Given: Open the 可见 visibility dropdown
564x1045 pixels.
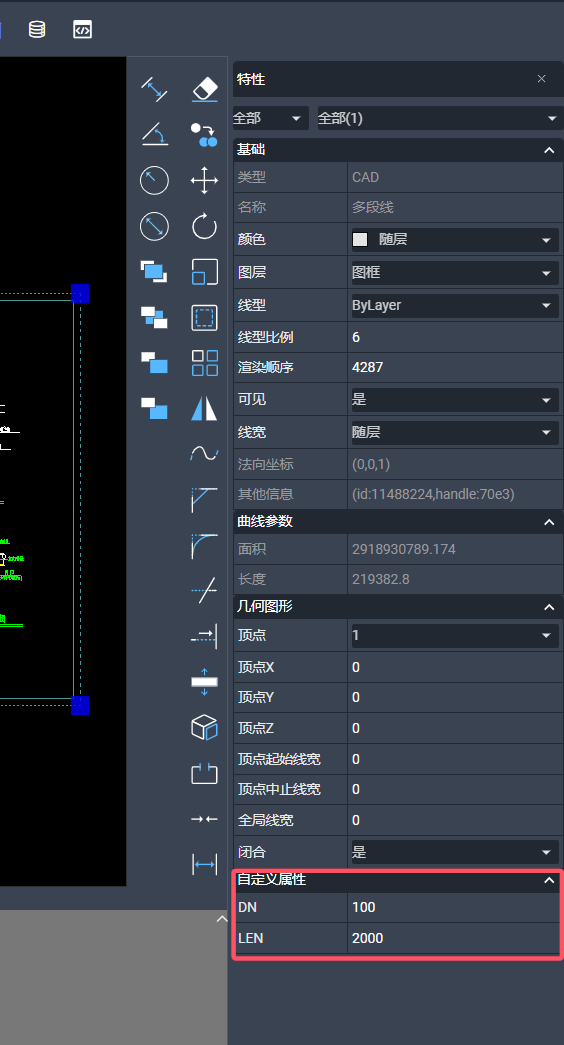Looking at the screenshot, I should 455,400.
